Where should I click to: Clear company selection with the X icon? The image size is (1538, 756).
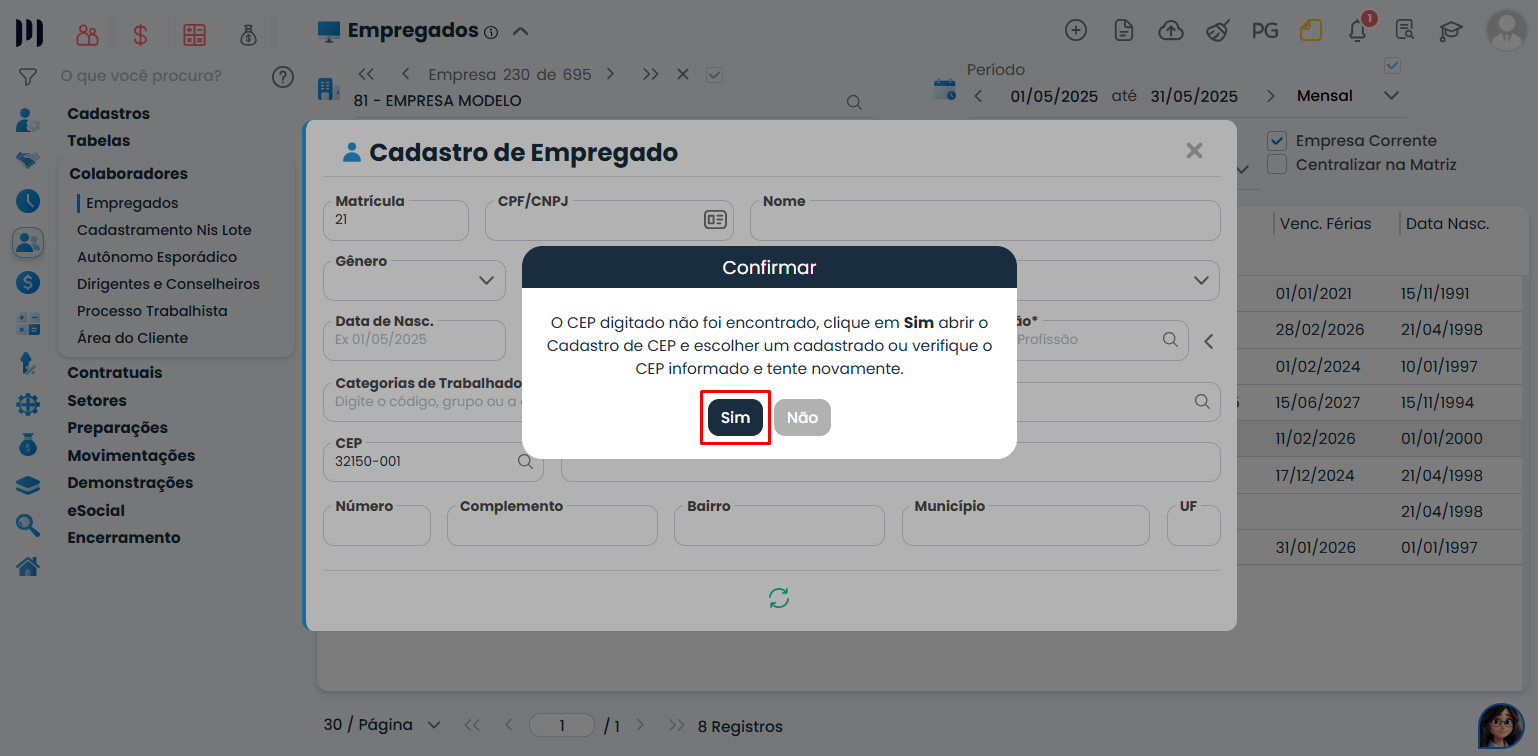coord(683,74)
